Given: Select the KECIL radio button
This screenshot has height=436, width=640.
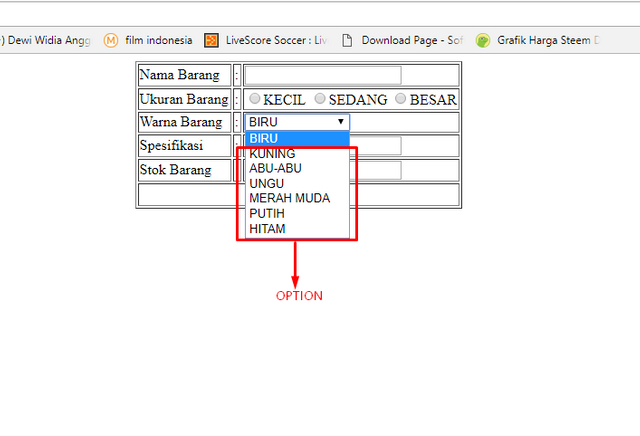Looking at the screenshot, I should [255, 98].
